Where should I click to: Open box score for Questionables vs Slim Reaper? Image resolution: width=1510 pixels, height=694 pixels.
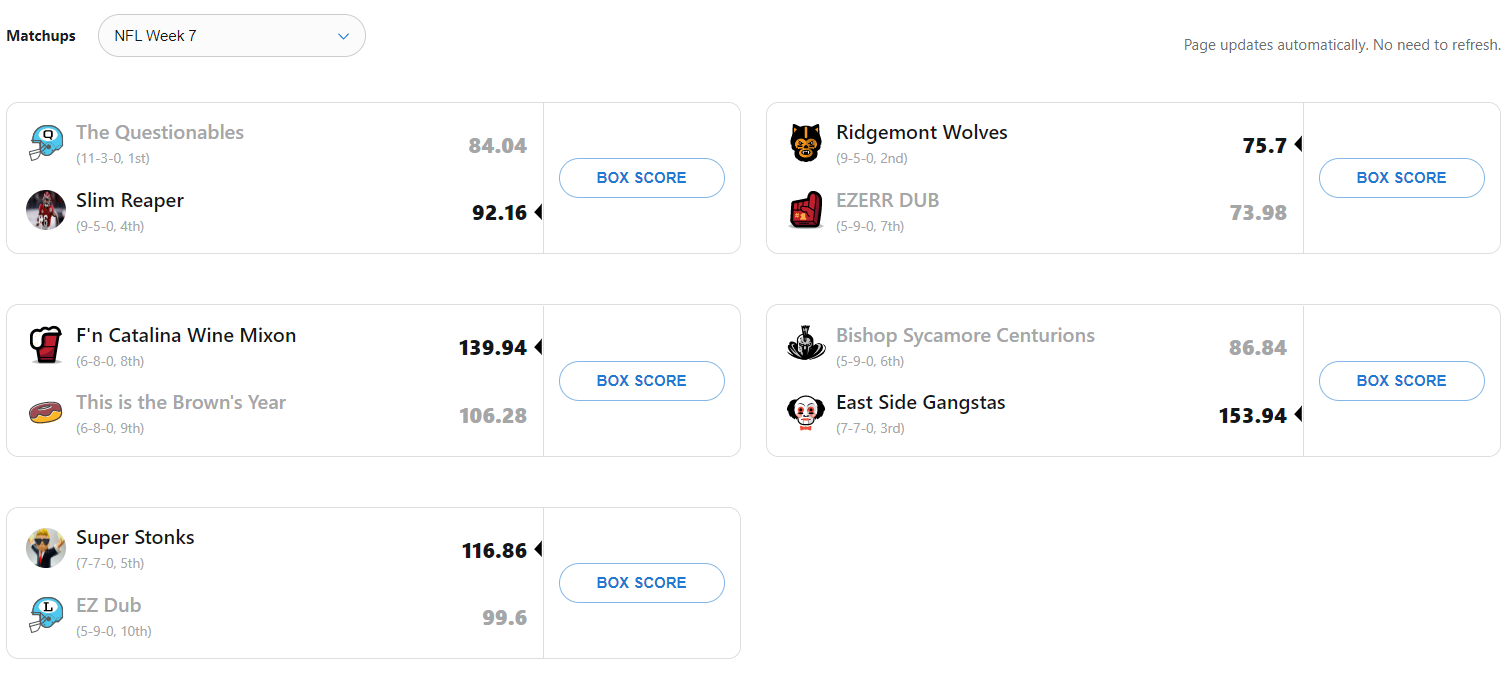(x=641, y=178)
